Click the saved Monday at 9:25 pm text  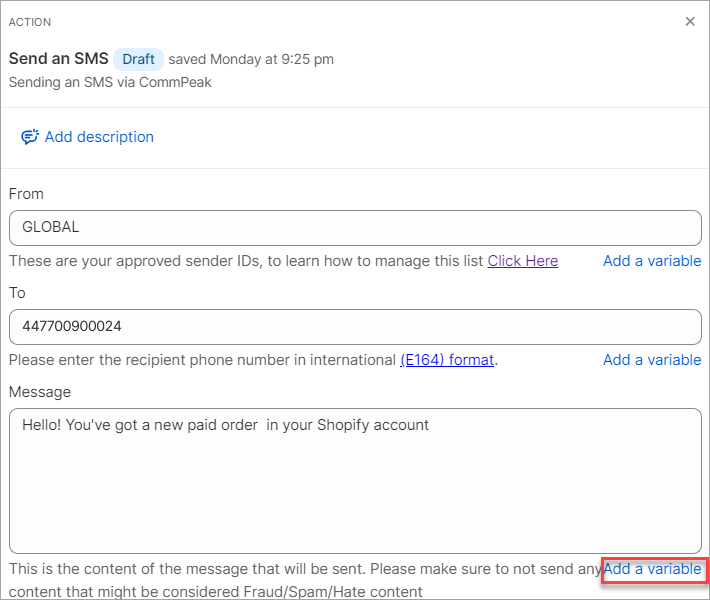[x=251, y=59]
